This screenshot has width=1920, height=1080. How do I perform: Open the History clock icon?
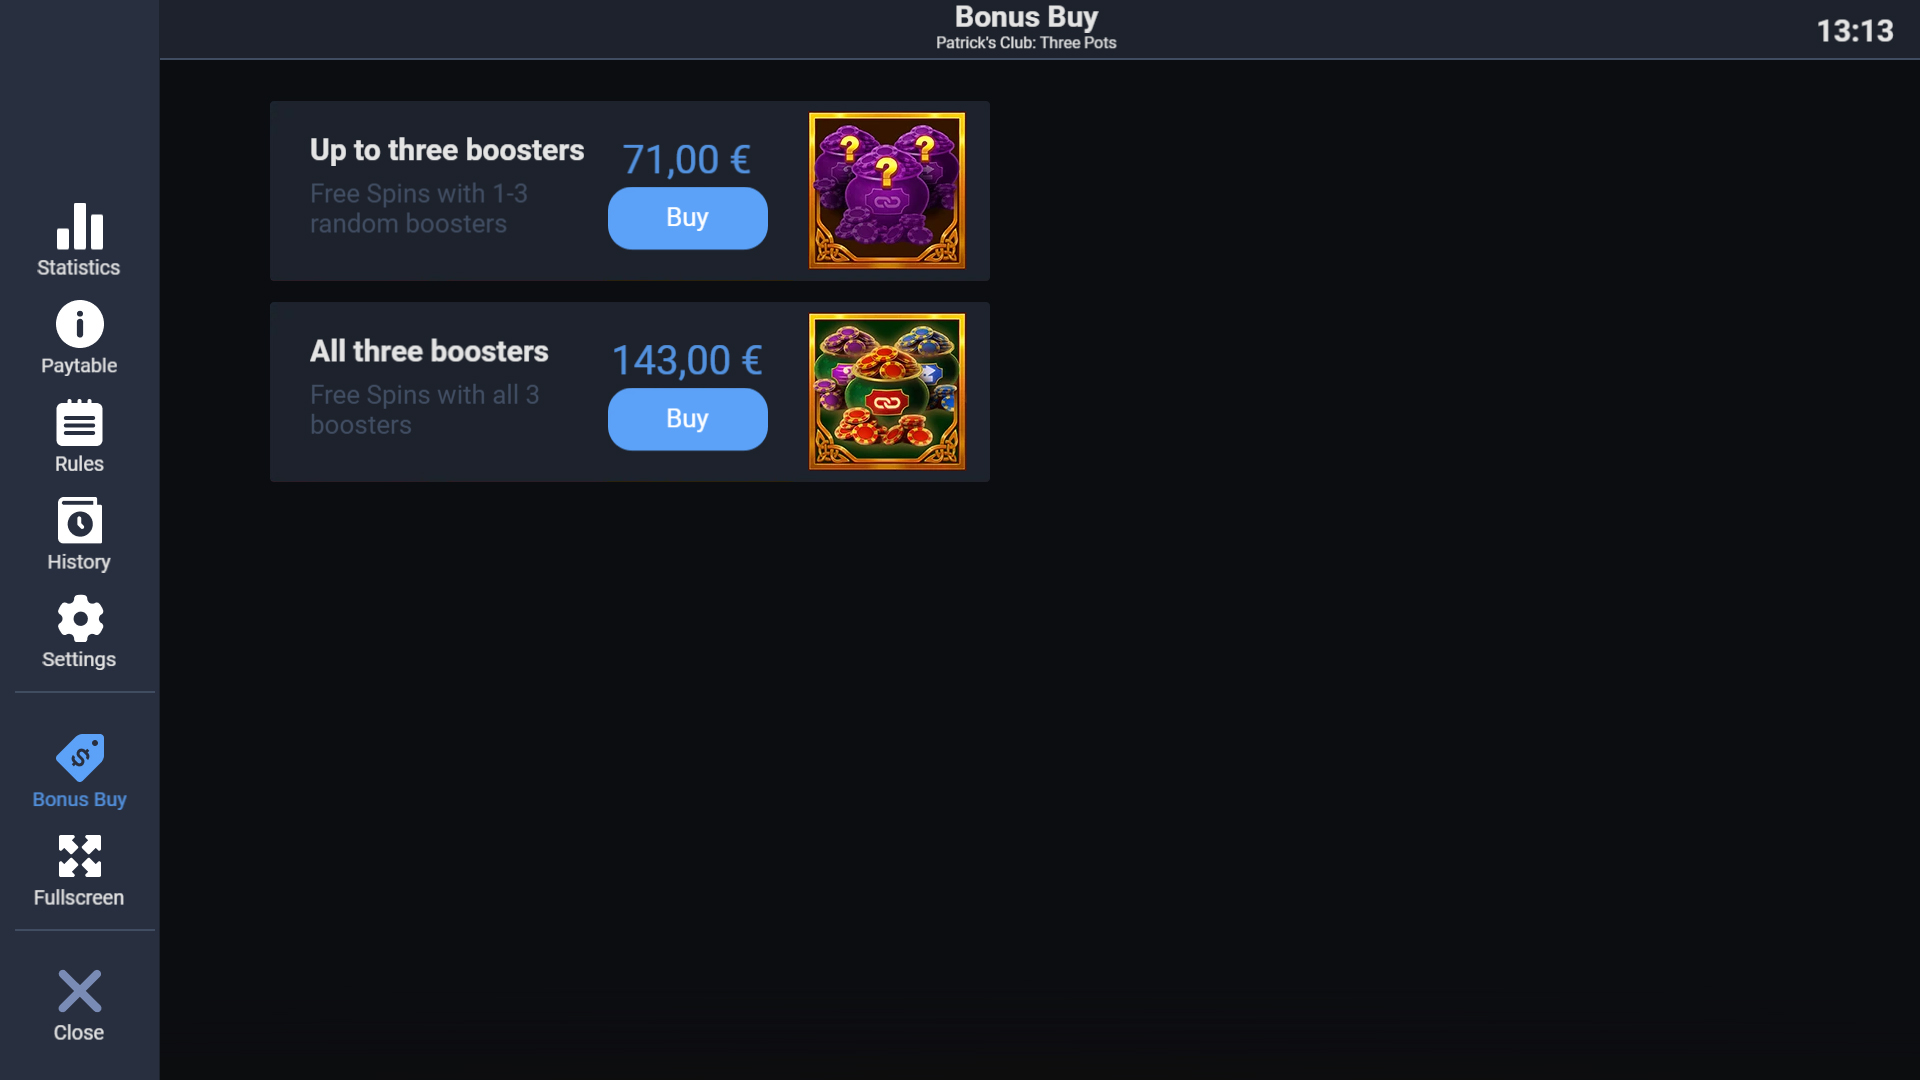pyautogui.click(x=80, y=521)
